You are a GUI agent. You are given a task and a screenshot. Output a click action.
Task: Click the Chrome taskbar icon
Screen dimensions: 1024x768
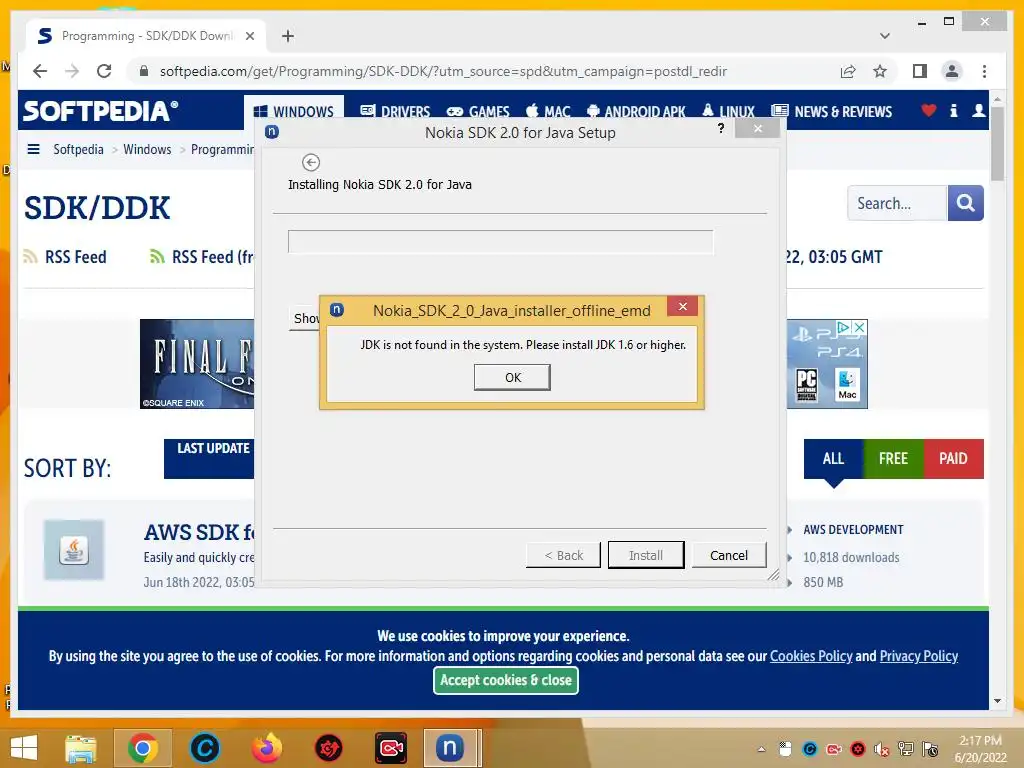point(142,748)
